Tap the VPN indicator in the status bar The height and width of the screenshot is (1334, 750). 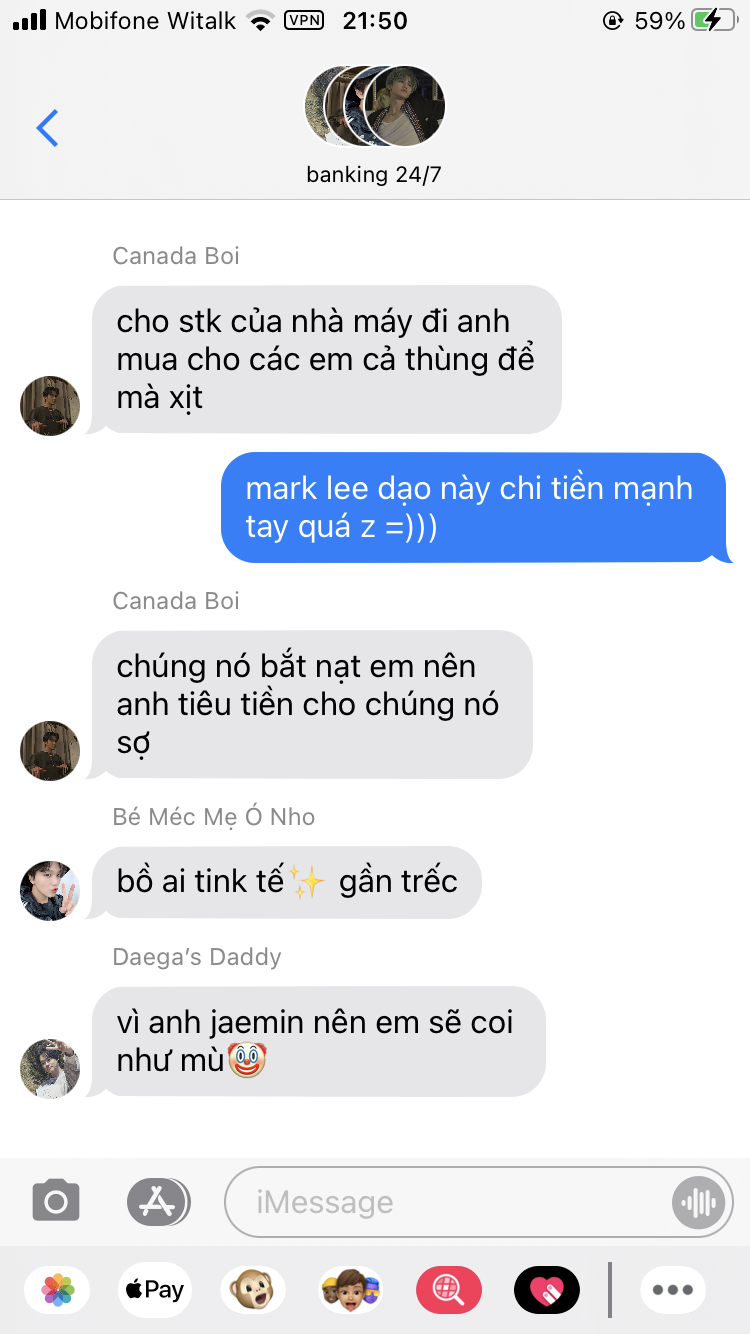point(304,20)
